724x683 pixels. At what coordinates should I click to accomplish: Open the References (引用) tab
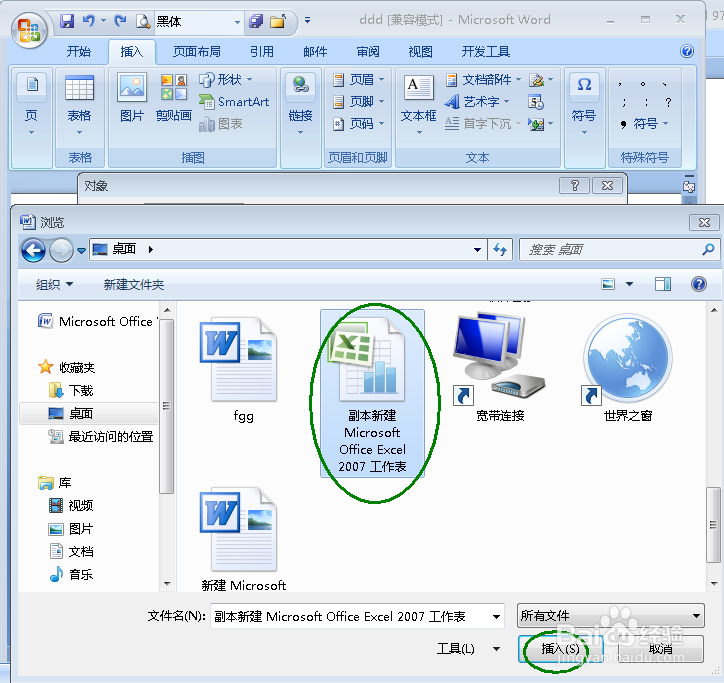262,52
